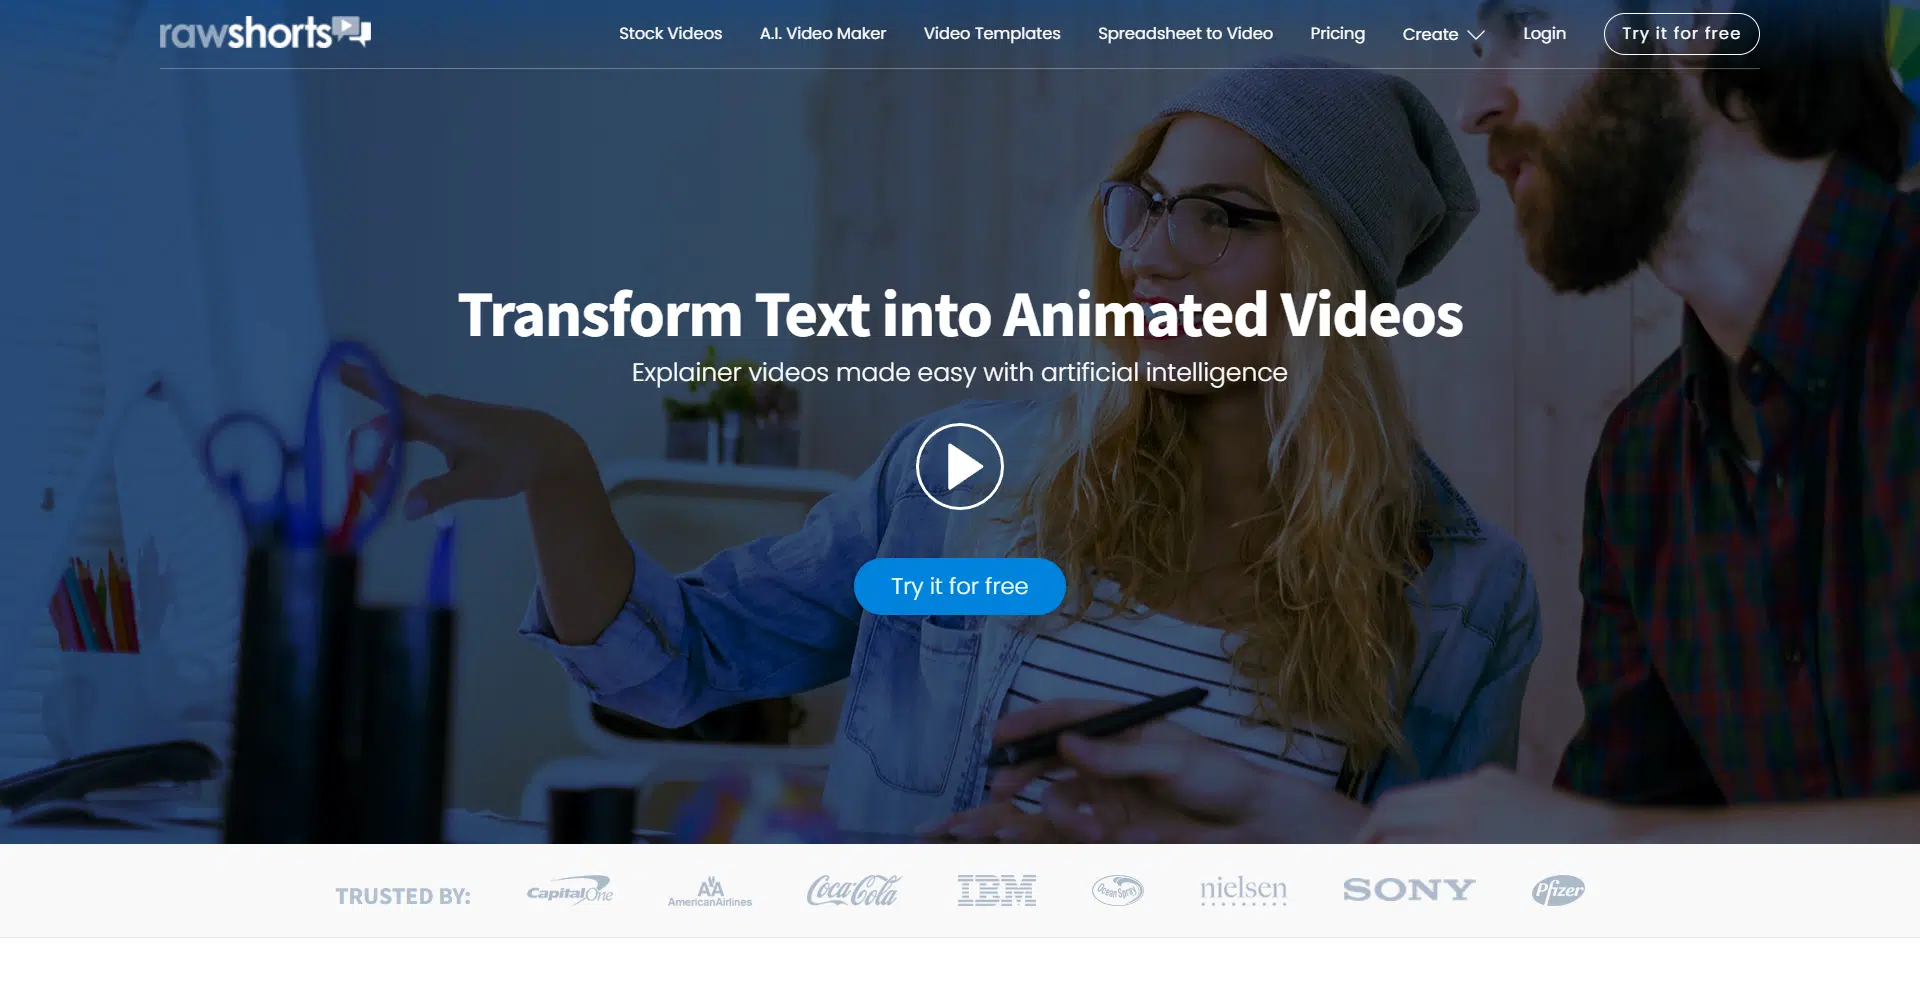
Task: Click the Nielsen logo
Action: pos(1243,890)
